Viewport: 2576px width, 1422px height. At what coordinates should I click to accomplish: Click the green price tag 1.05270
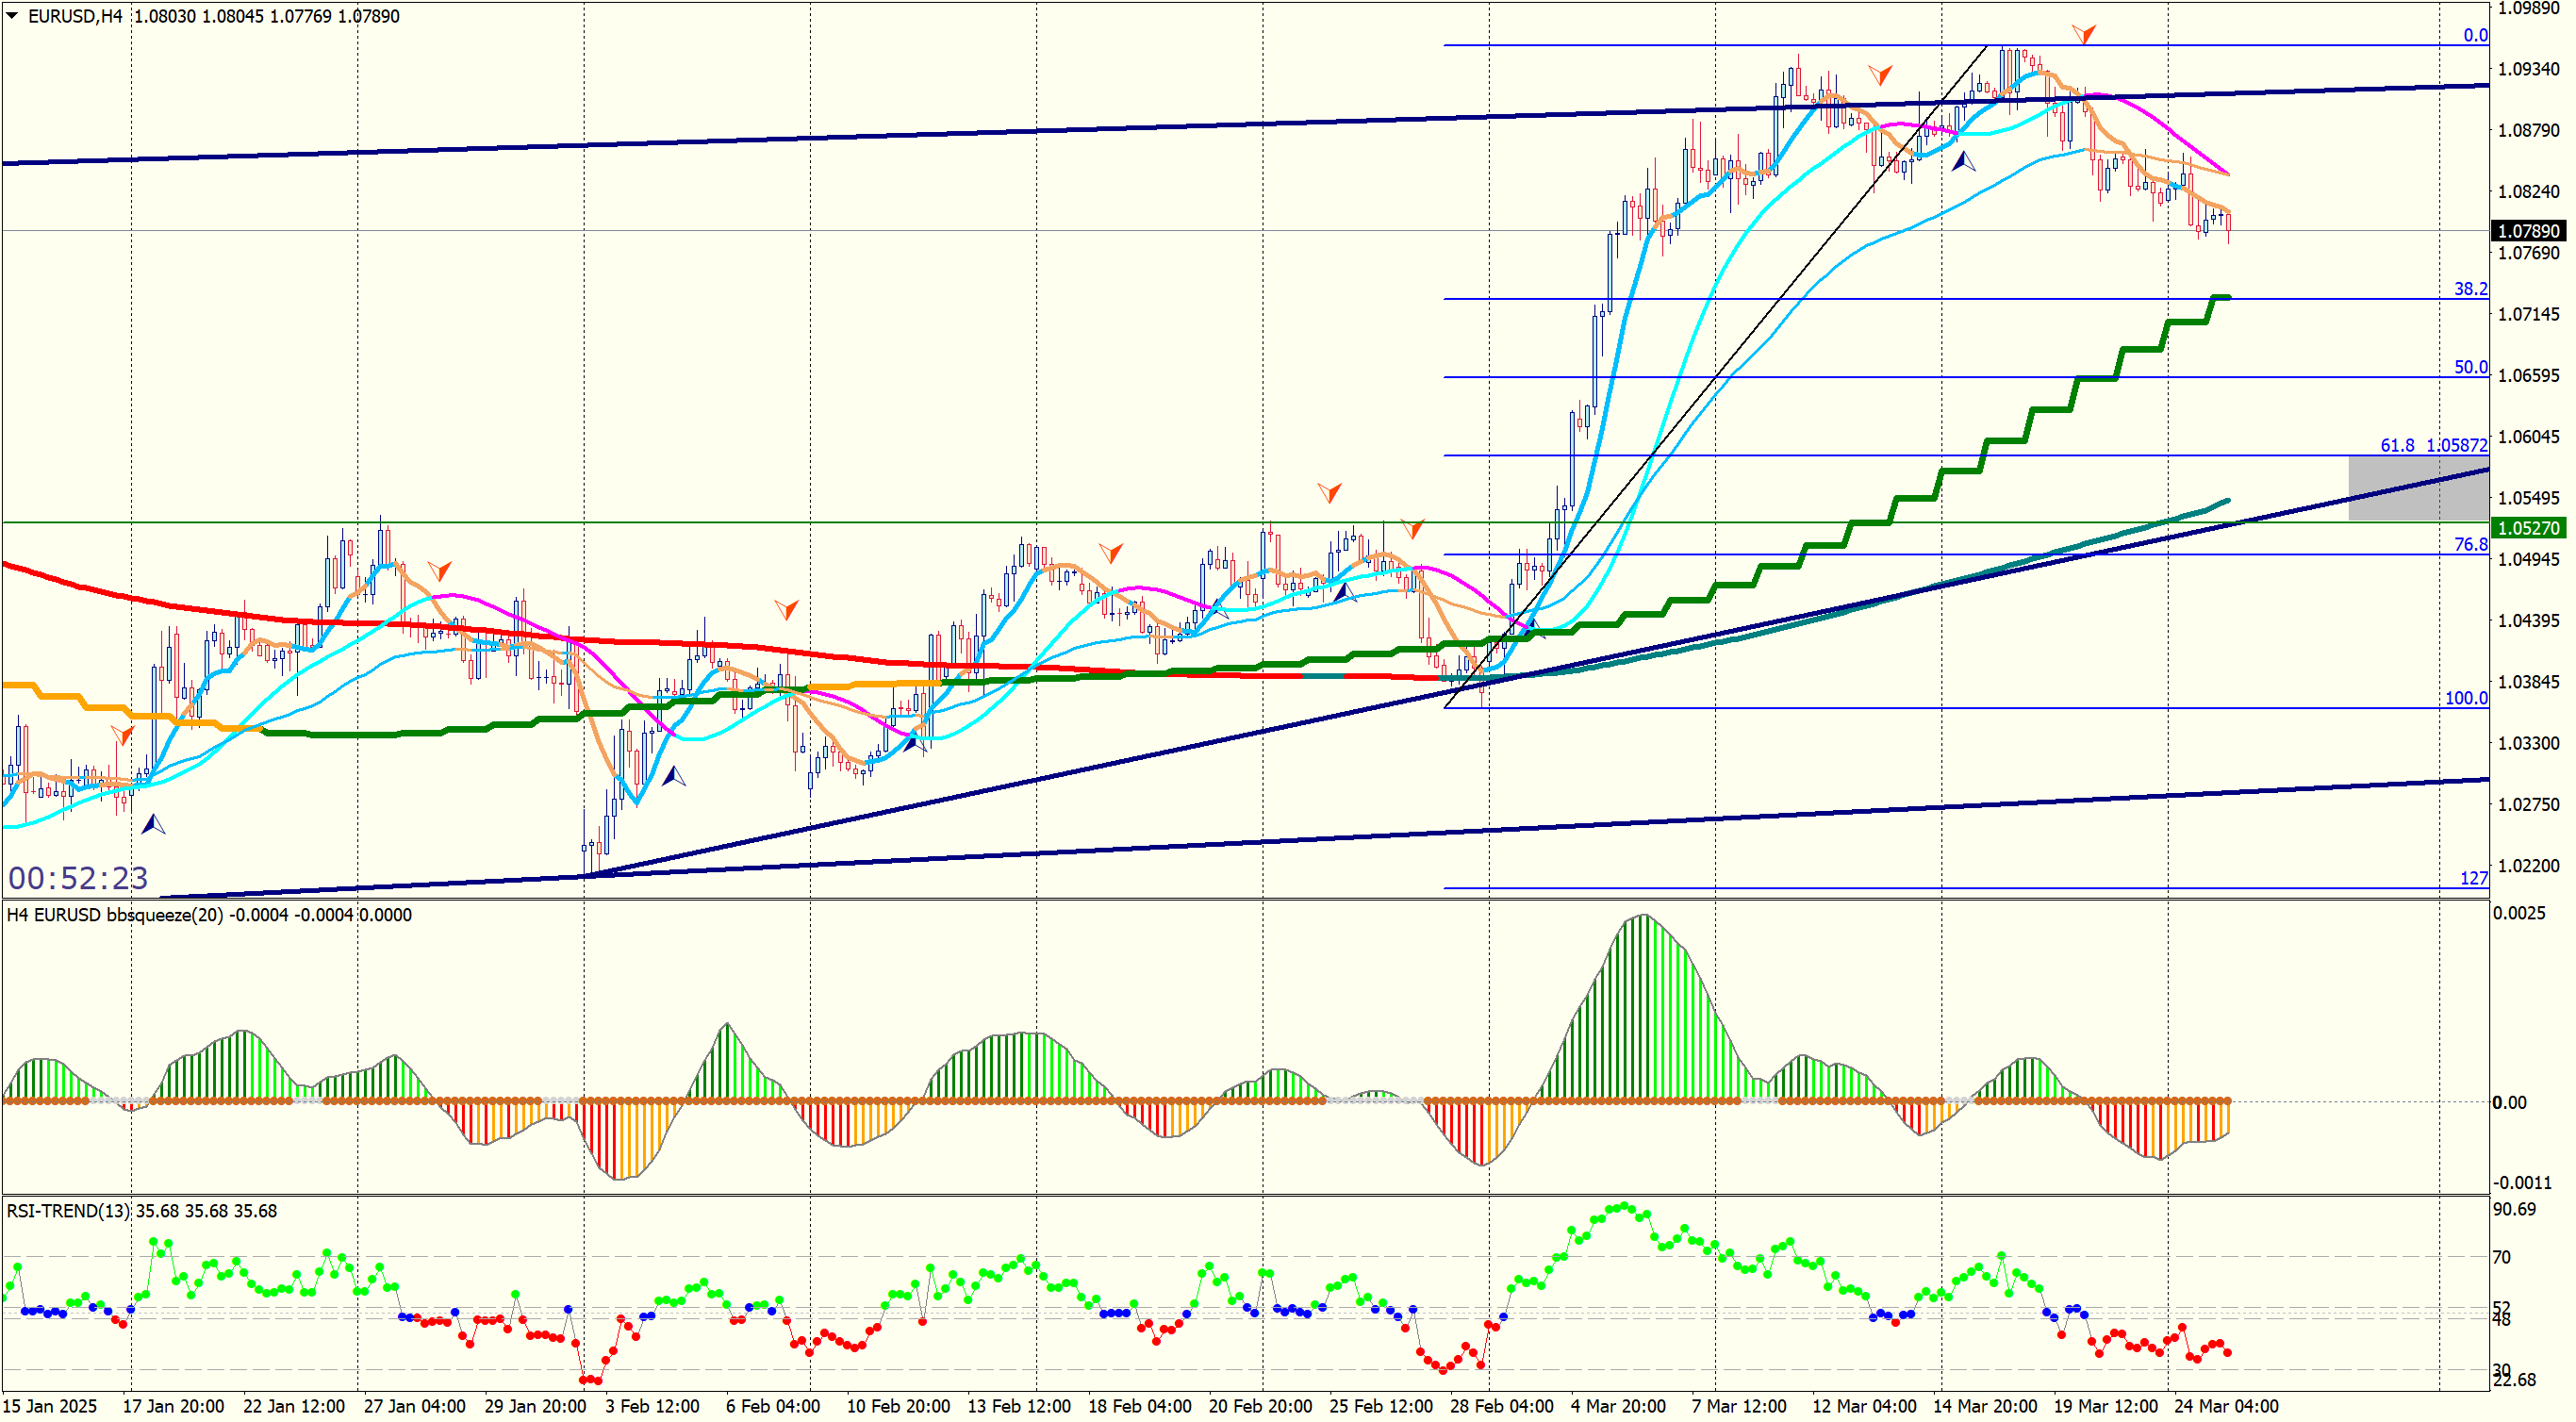coord(2528,528)
